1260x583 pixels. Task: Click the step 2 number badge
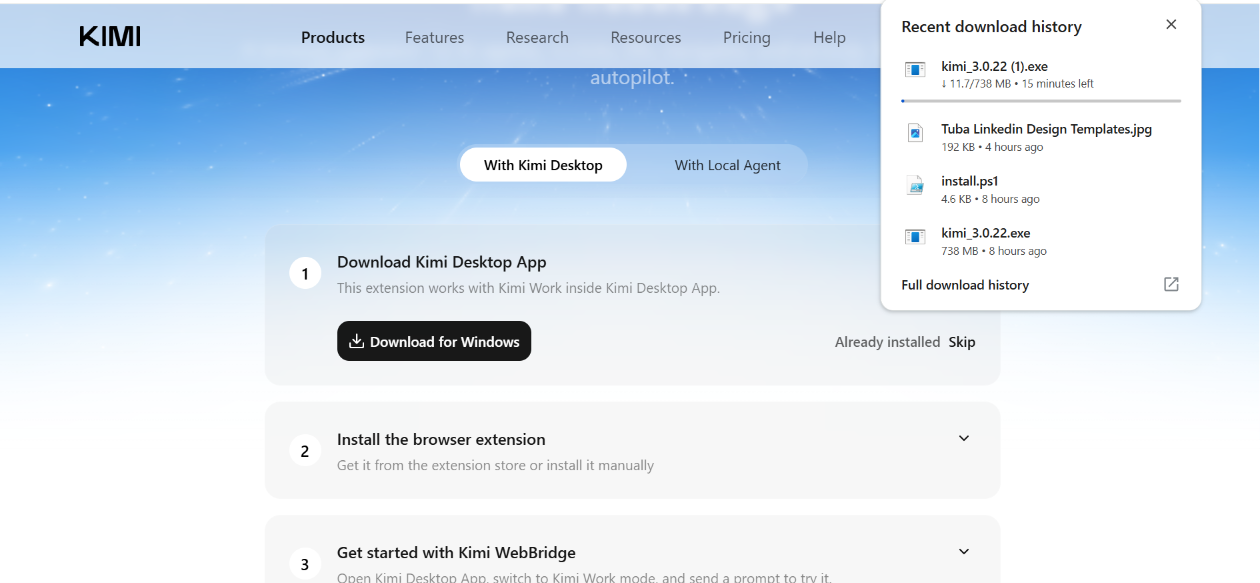[305, 451]
